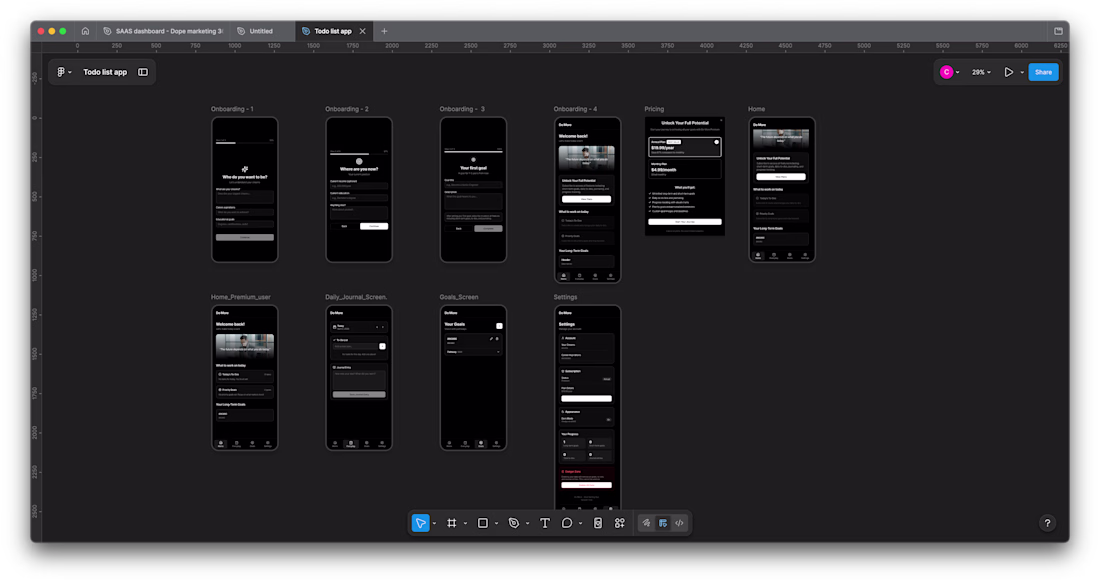Viewport: 1100px width, 583px height.
Task: Switch to Draw mode
Action: [646, 523]
